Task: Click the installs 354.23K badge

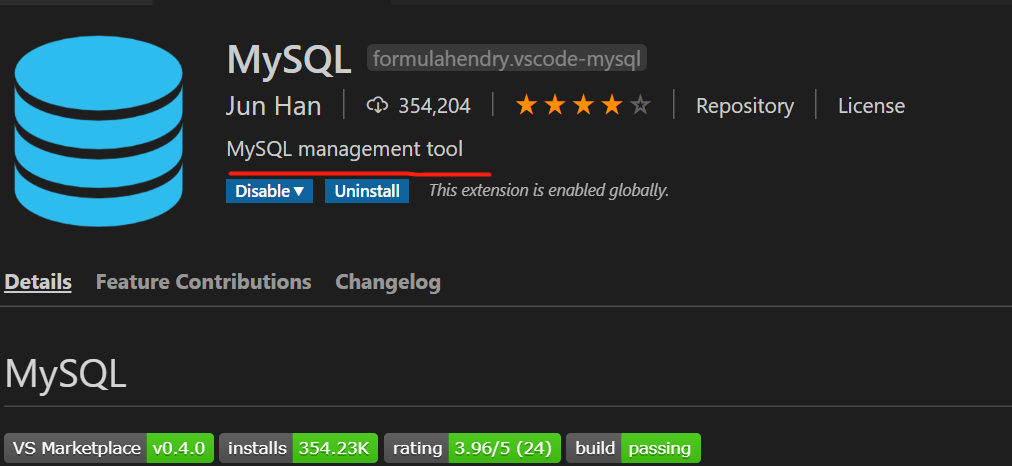Action: pyautogui.click(x=298, y=448)
